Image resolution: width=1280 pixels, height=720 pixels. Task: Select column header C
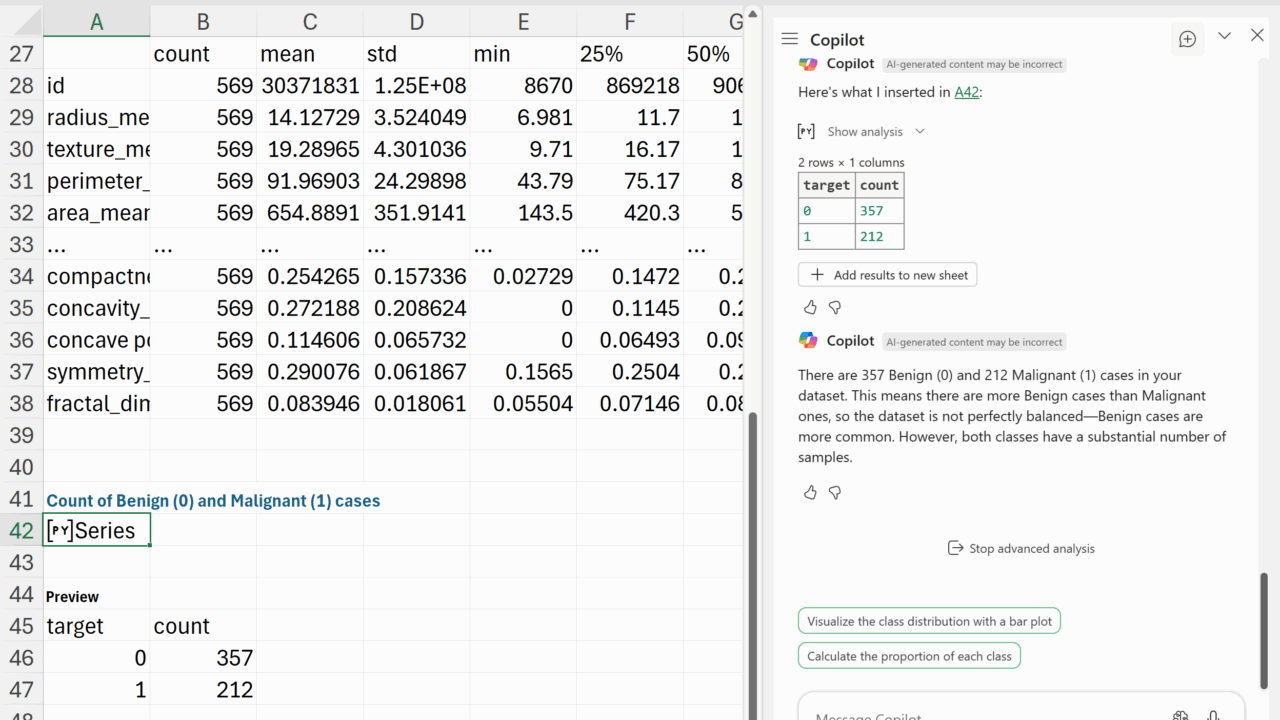click(310, 22)
